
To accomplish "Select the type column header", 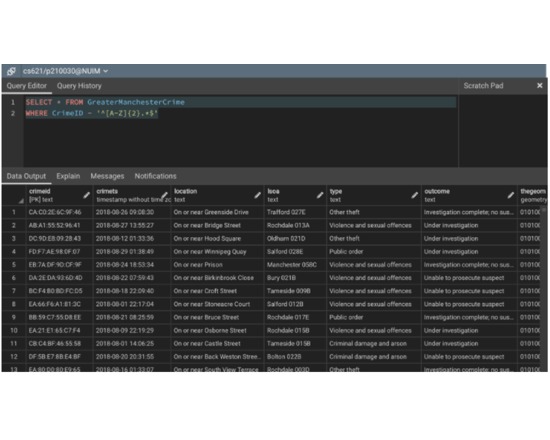I will (374, 195).
